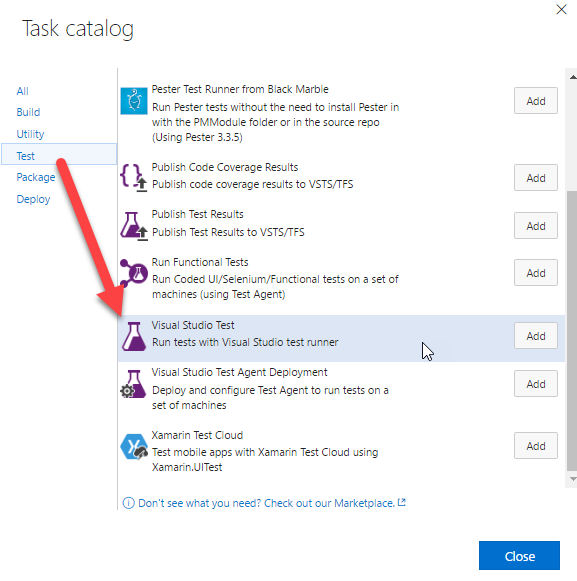Click the scrollbar up arrow
The width and height of the screenshot is (577, 581).
(573, 77)
